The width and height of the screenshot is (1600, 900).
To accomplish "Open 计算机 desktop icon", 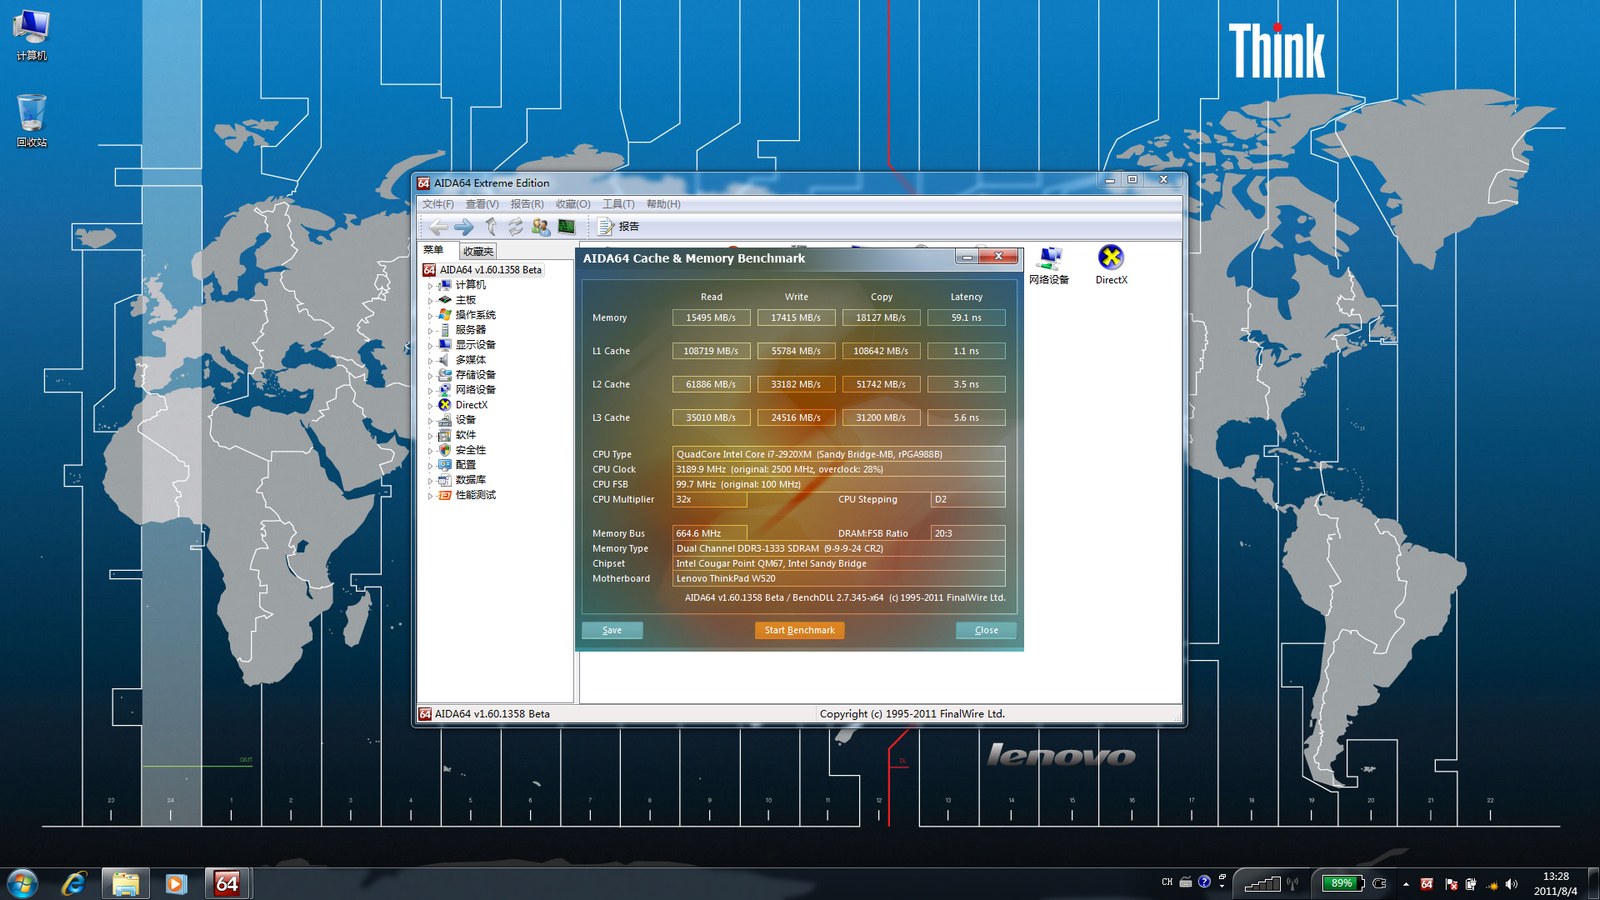I will pos(31,35).
